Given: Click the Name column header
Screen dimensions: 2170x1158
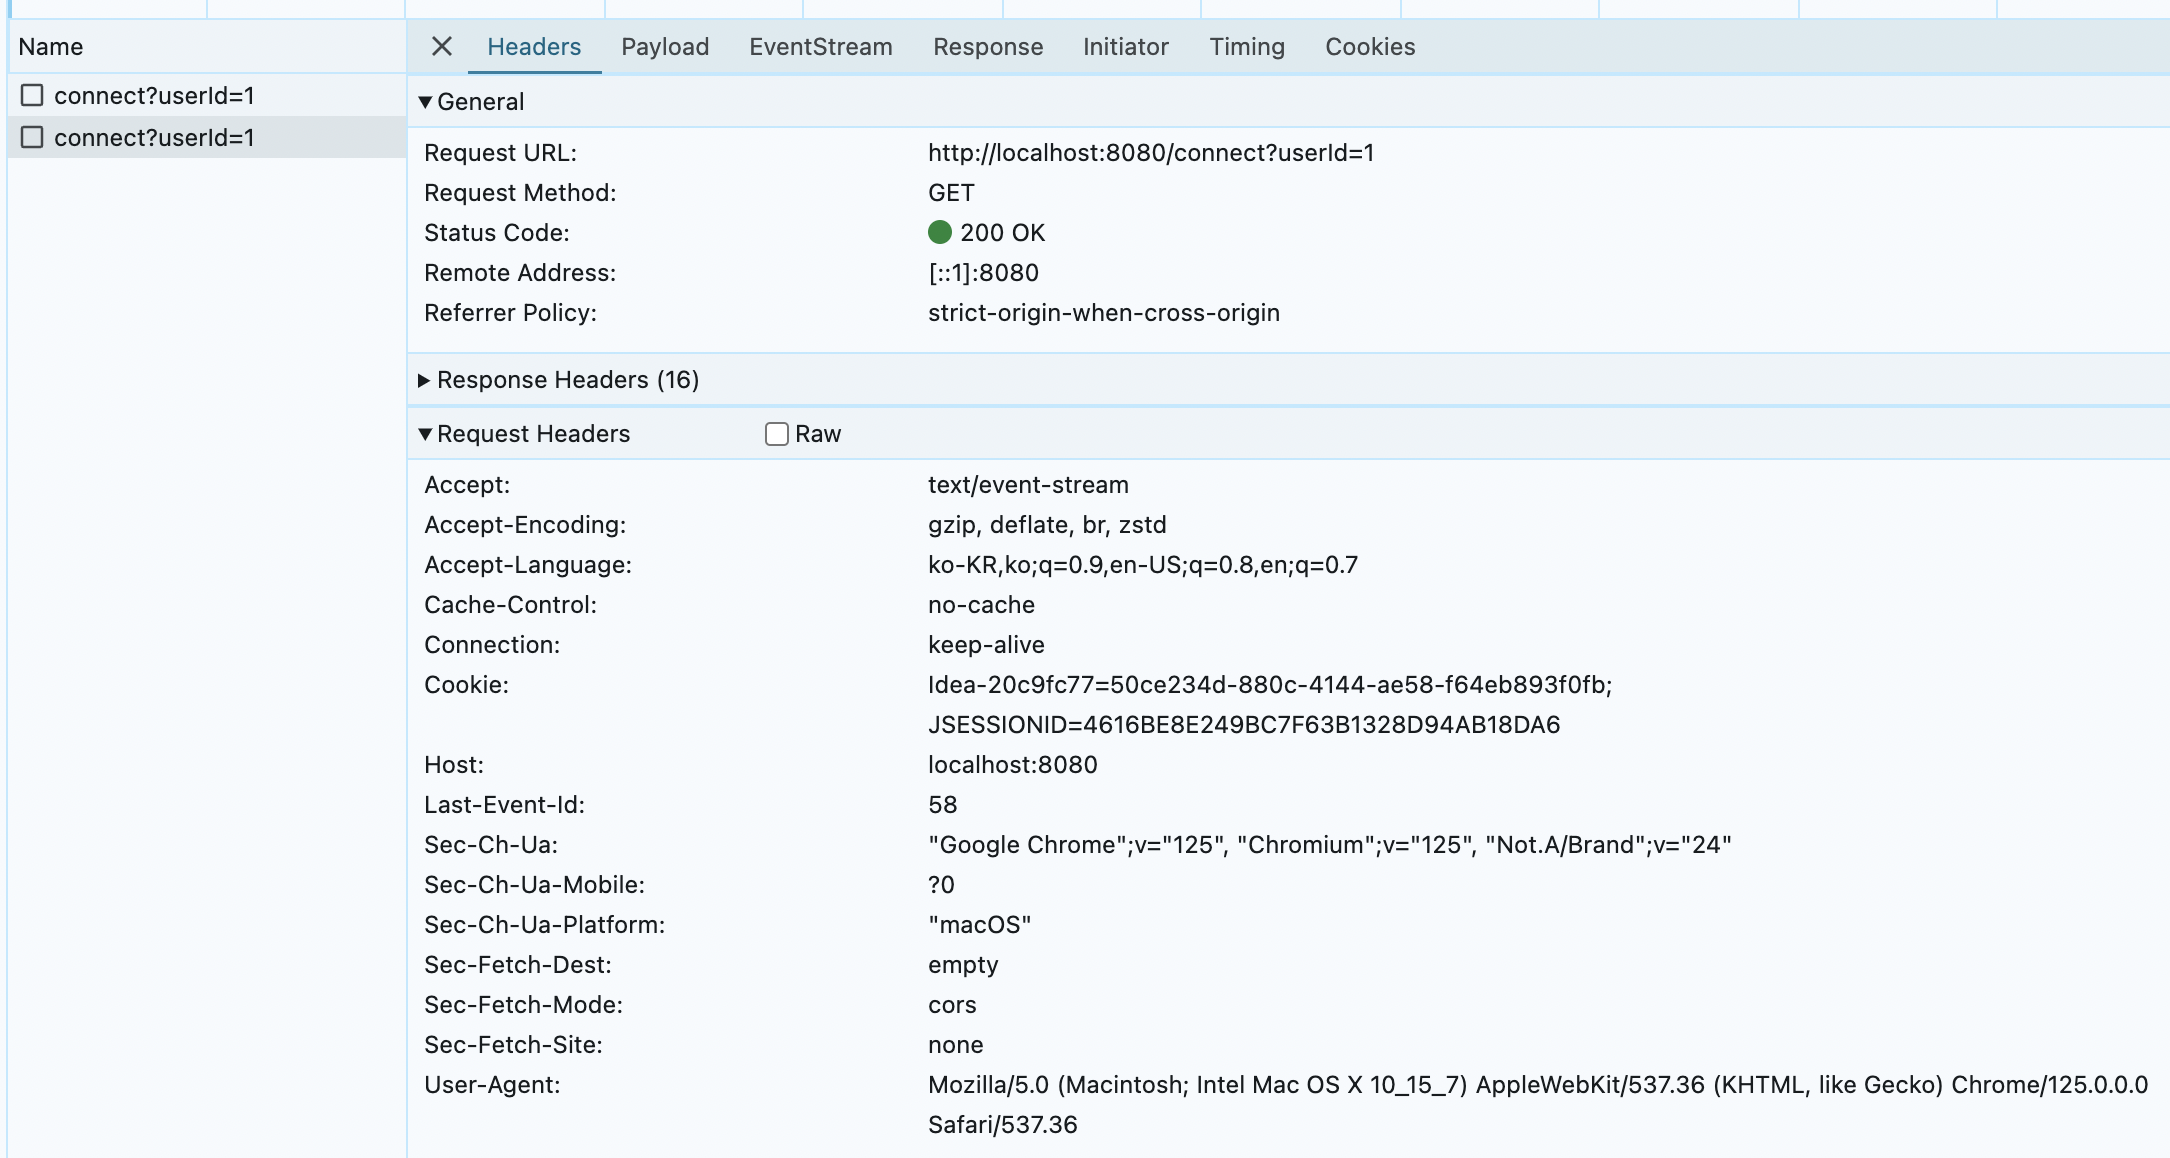Looking at the screenshot, I should pos(50,47).
